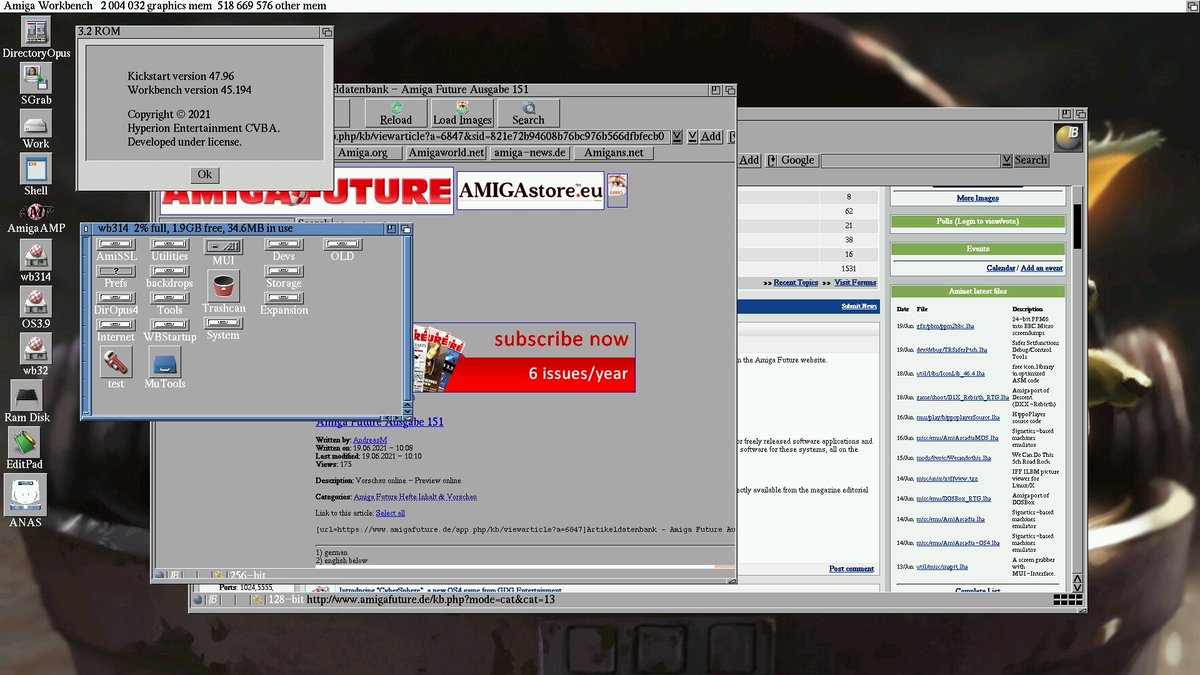The height and width of the screenshot is (675, 1200).
Task: Click the rear browser vertical scrollbar
Action: coord(1078,380)
